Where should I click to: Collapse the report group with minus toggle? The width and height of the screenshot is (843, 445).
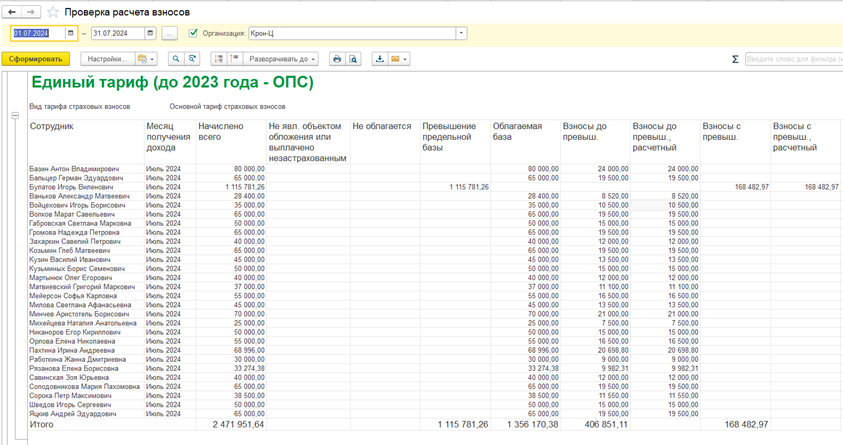click(x=15, y=115)
